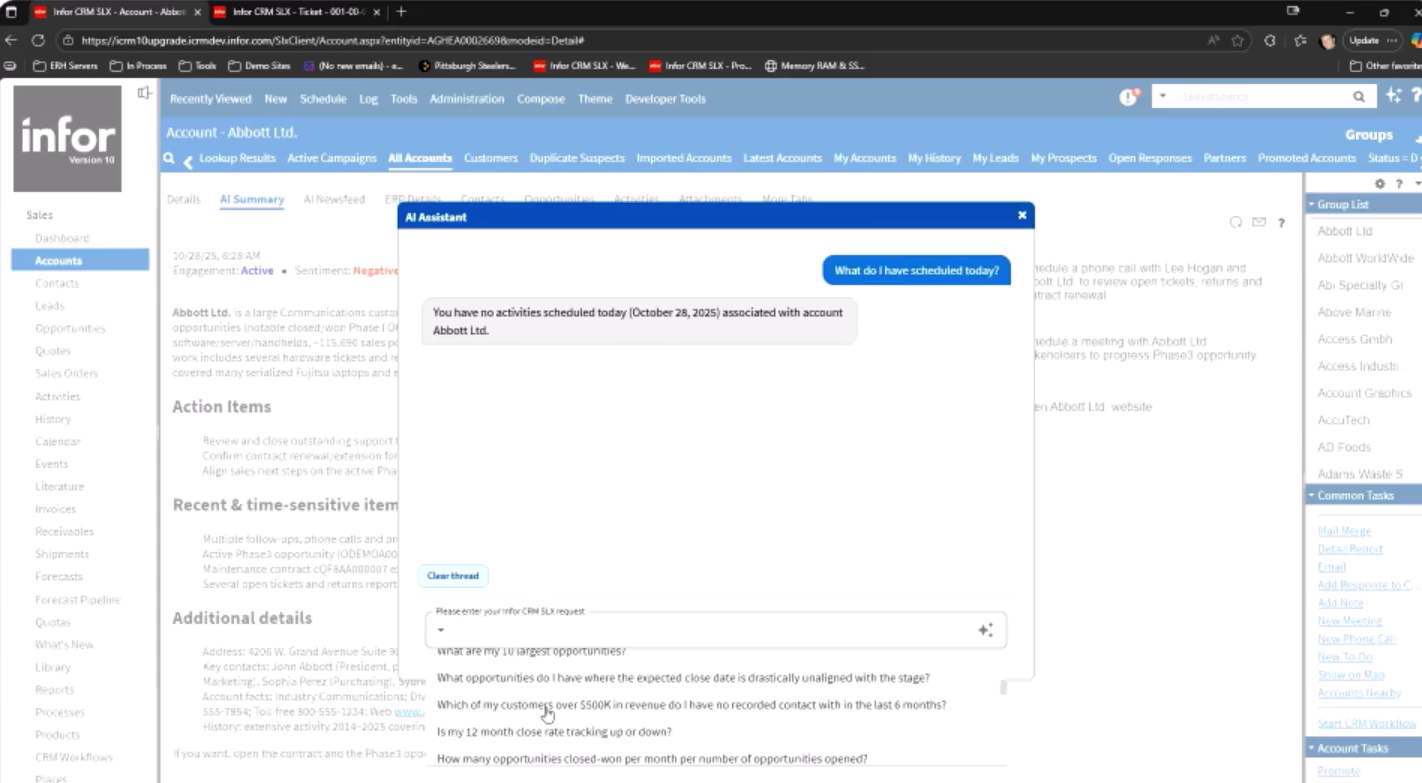
Task: Open Contacts in the left navigation
Action: [x=57, y=283]
